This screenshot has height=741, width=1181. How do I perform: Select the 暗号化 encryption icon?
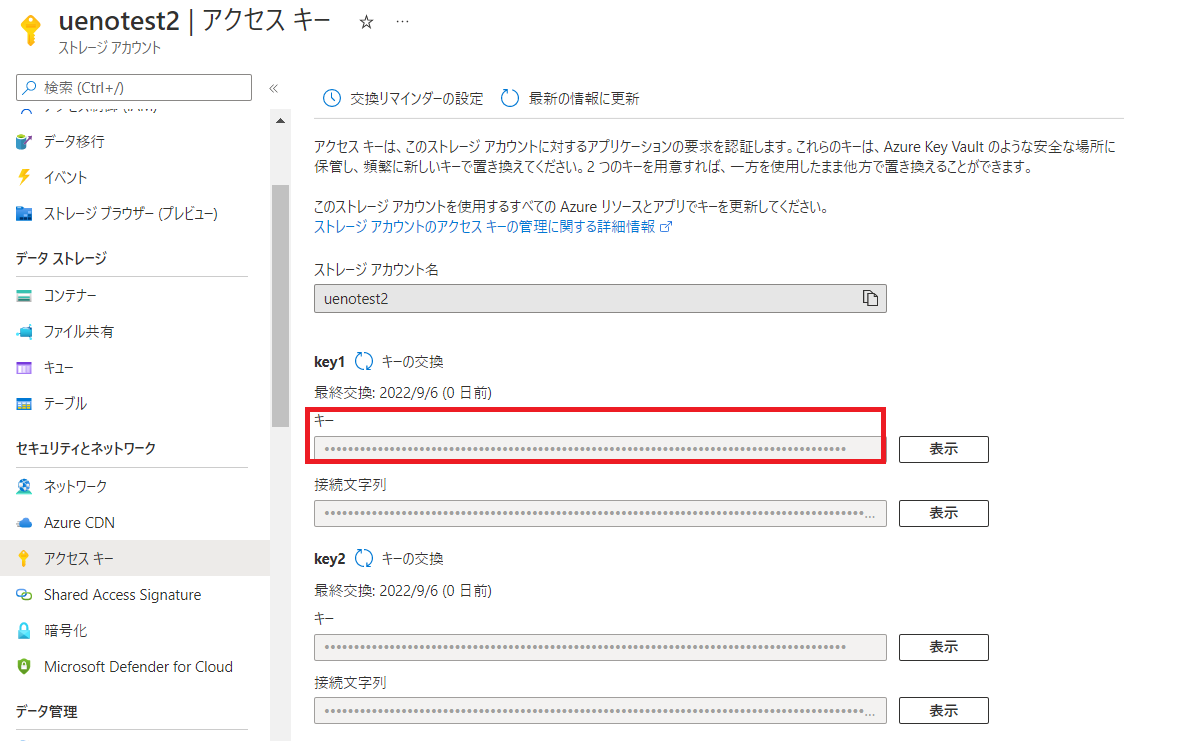pos(23,629)
